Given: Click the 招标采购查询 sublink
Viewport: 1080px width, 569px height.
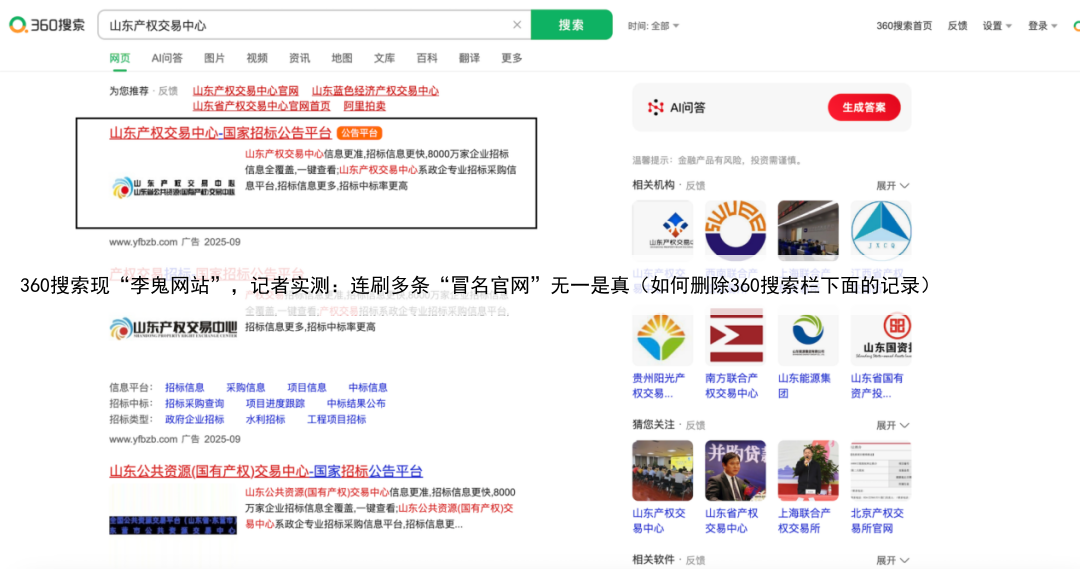Looking at the screenshot, I should click(x=194, y=404).
